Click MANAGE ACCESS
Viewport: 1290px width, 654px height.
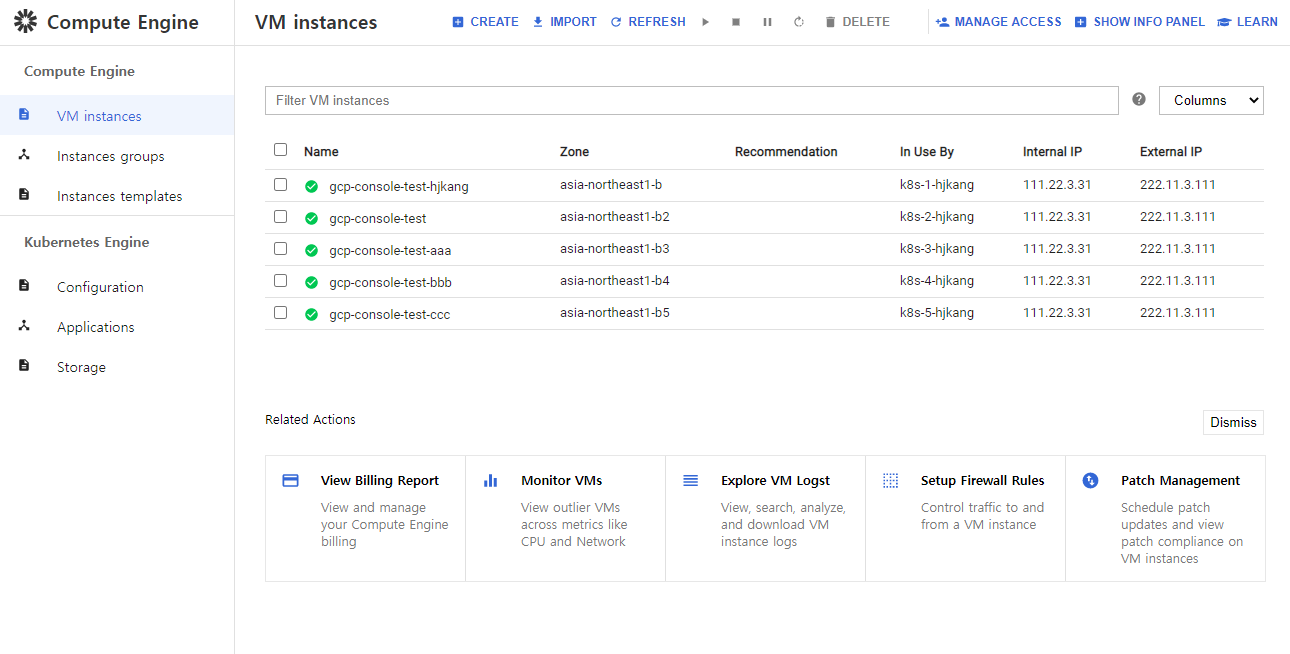click(998, 22)
